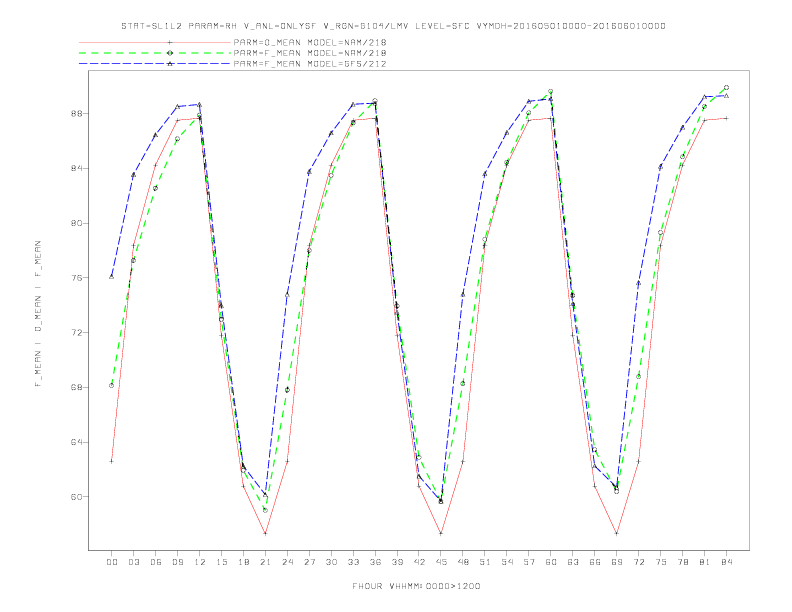Click y-axis tick value 84

coord(74,168)
